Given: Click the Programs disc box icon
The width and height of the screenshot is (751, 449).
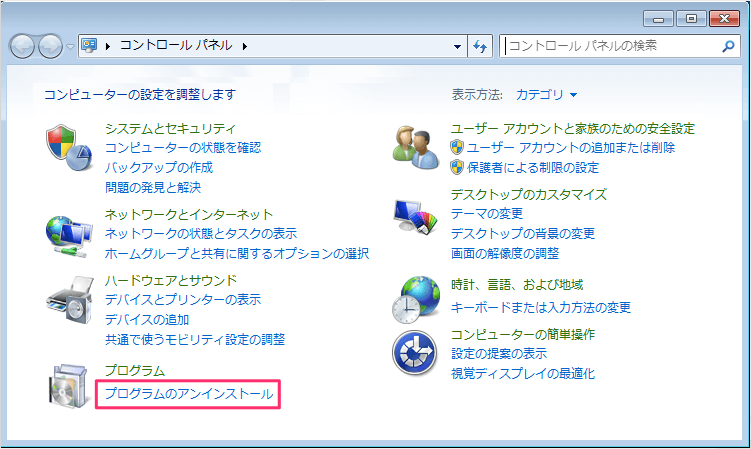Looking at the screenshot, I should tap(68, 385).
